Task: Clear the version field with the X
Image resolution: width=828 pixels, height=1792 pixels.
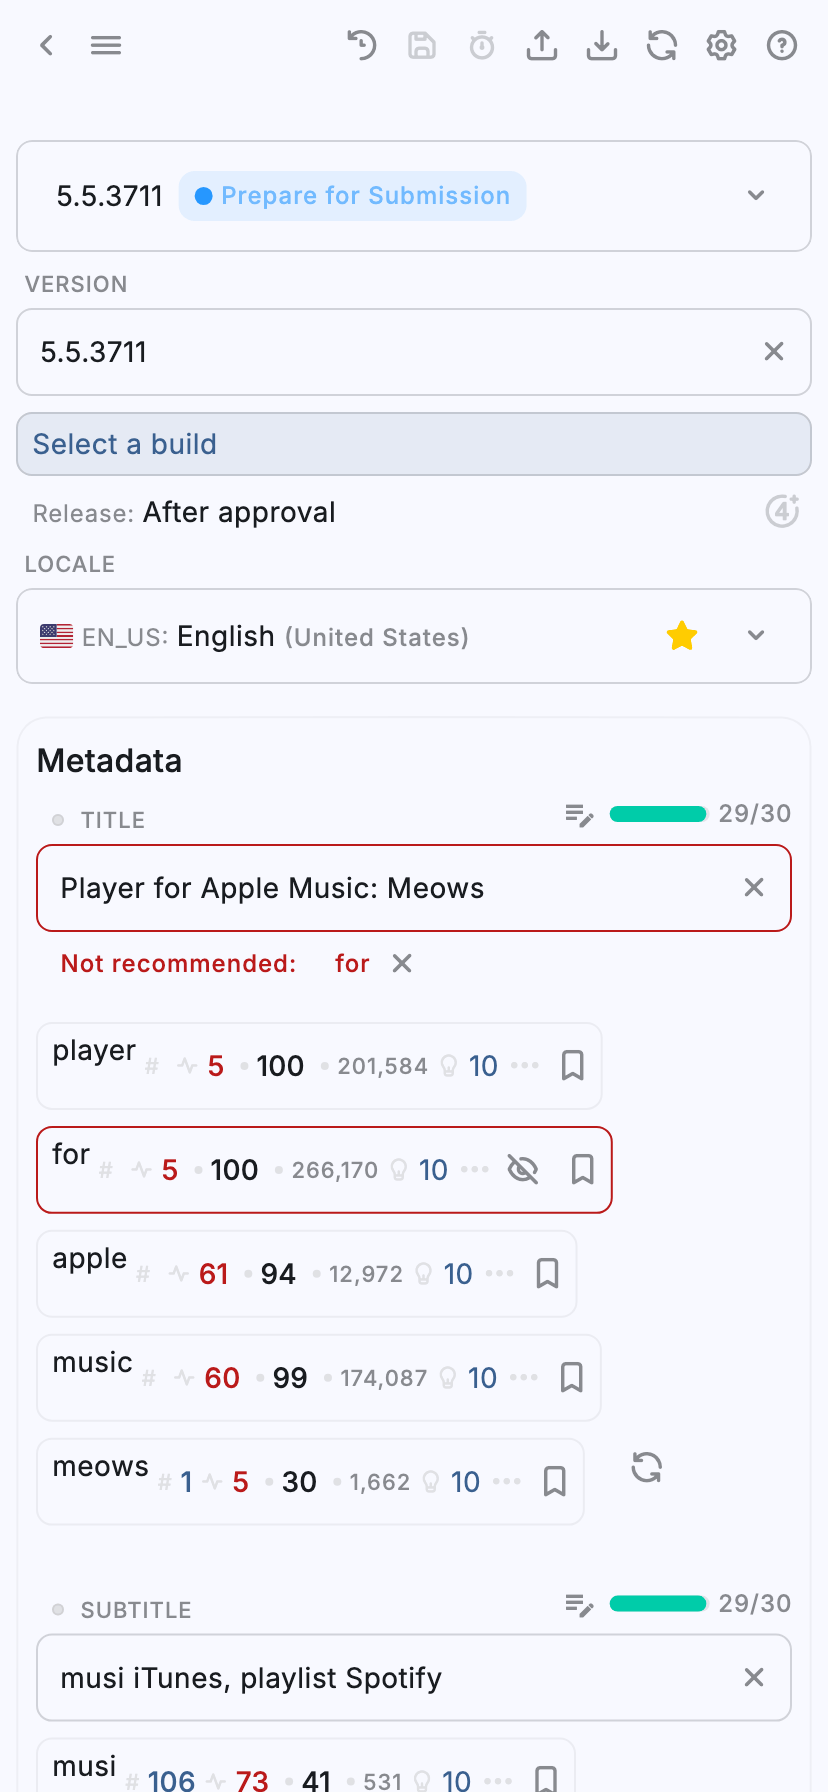Action: (x=773, y=352)
